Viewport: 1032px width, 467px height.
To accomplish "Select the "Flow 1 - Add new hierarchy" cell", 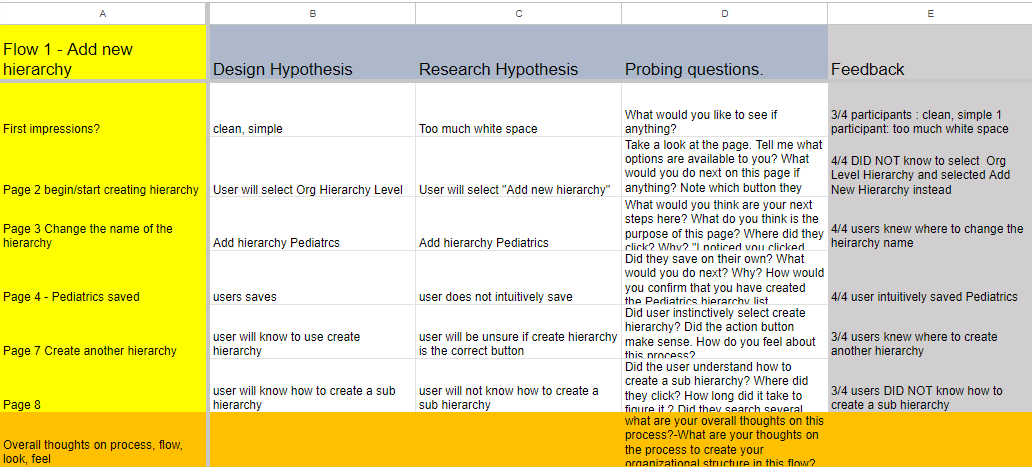I will pyautogui.click(x=103, y=58).
